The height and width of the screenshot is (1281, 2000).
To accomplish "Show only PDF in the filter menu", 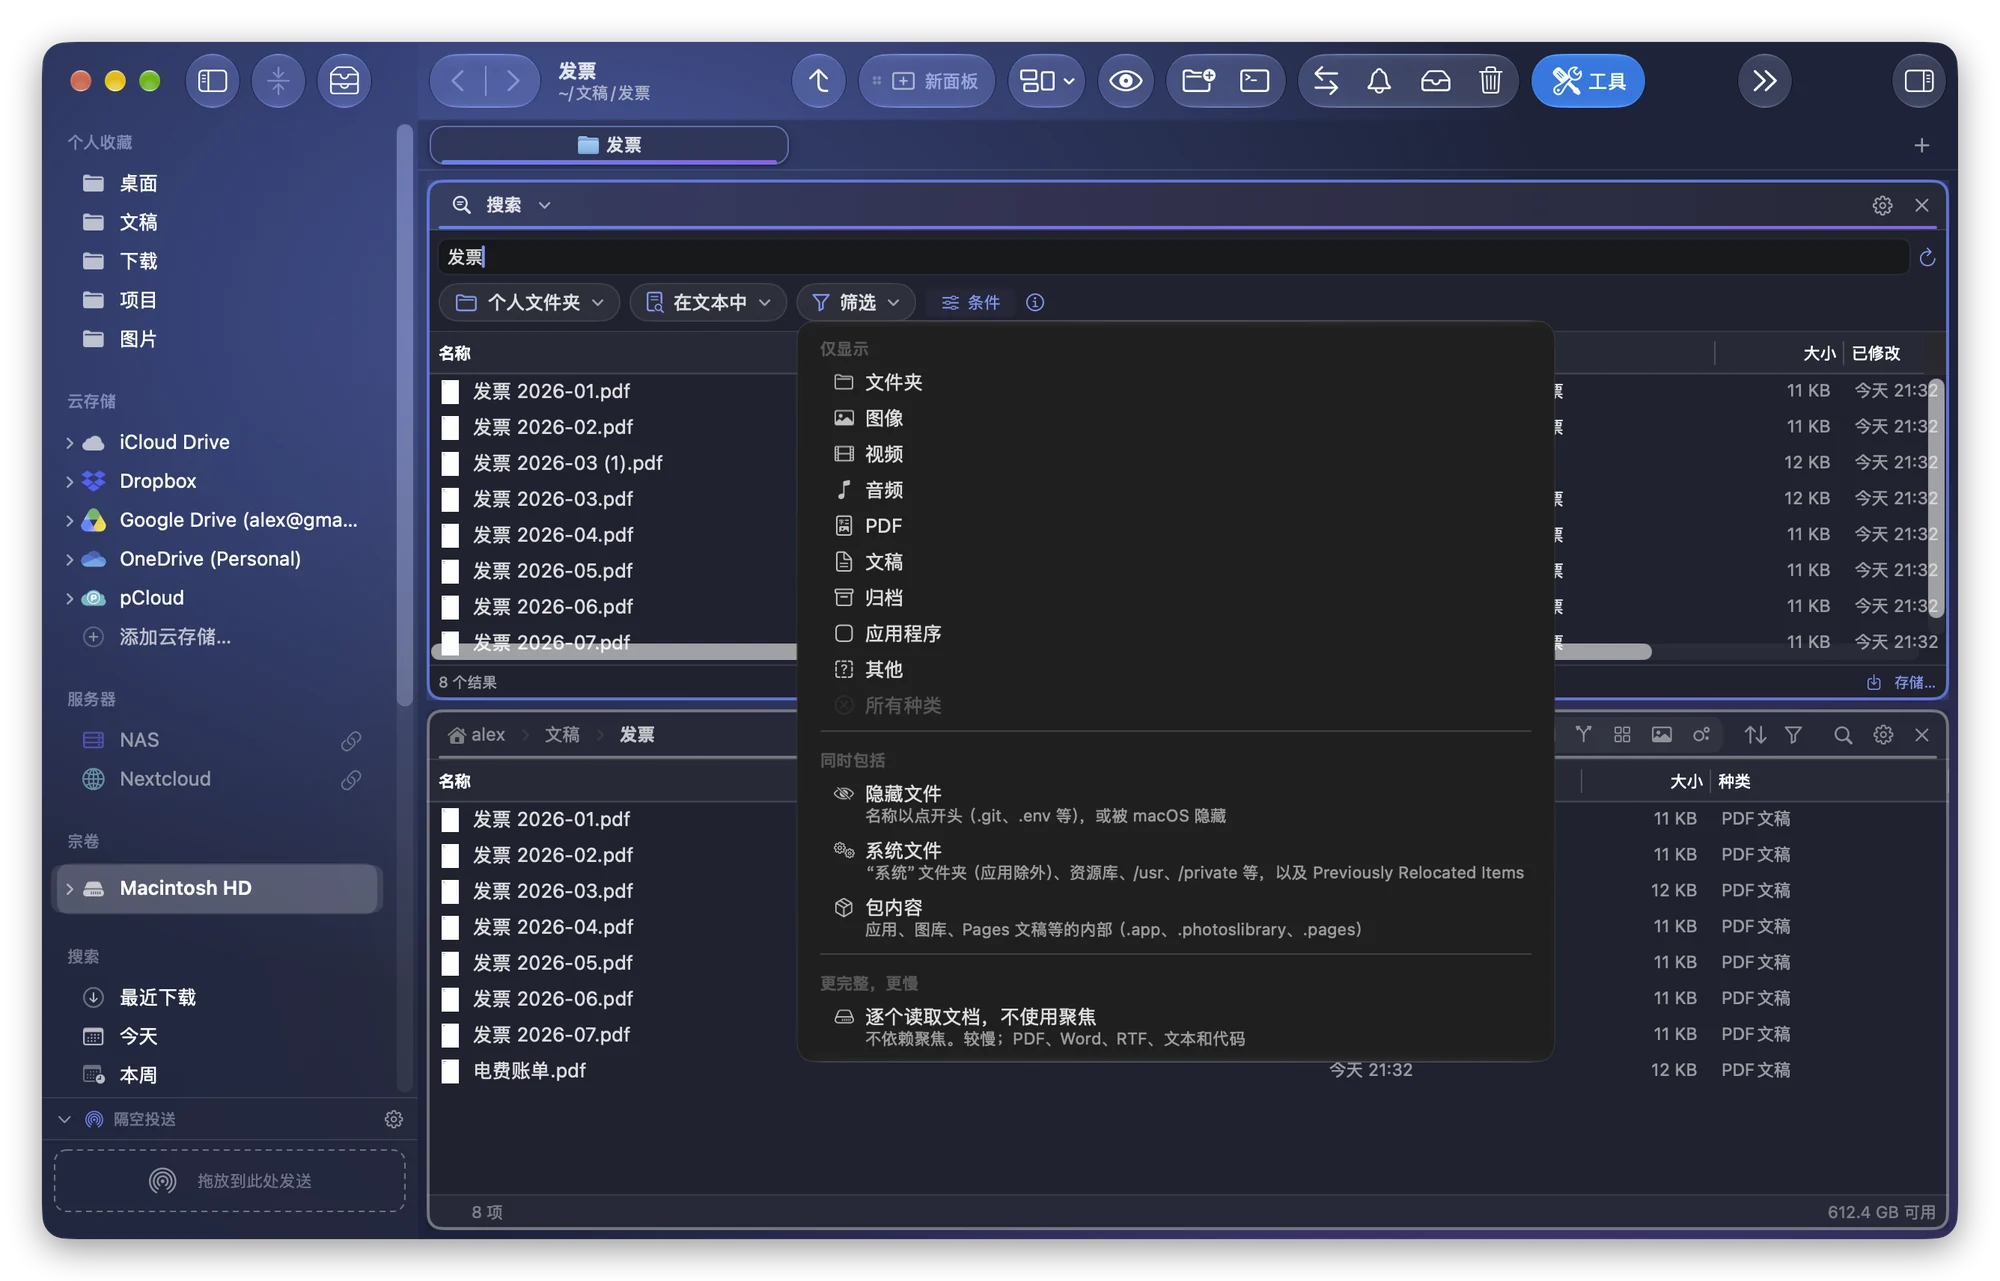I will click(1175, 526).
